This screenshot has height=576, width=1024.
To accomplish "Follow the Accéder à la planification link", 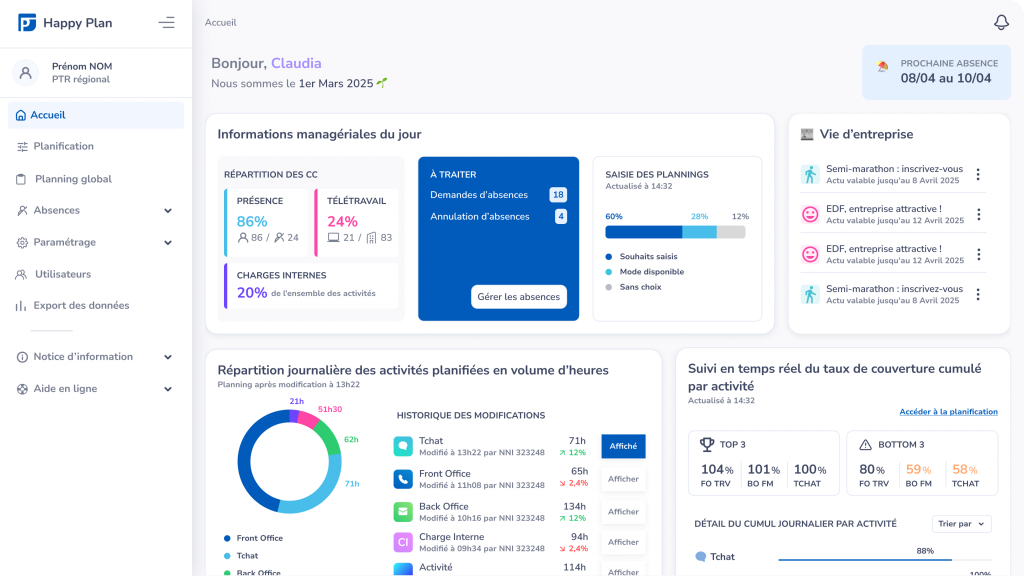I will [x=948, y=412].
